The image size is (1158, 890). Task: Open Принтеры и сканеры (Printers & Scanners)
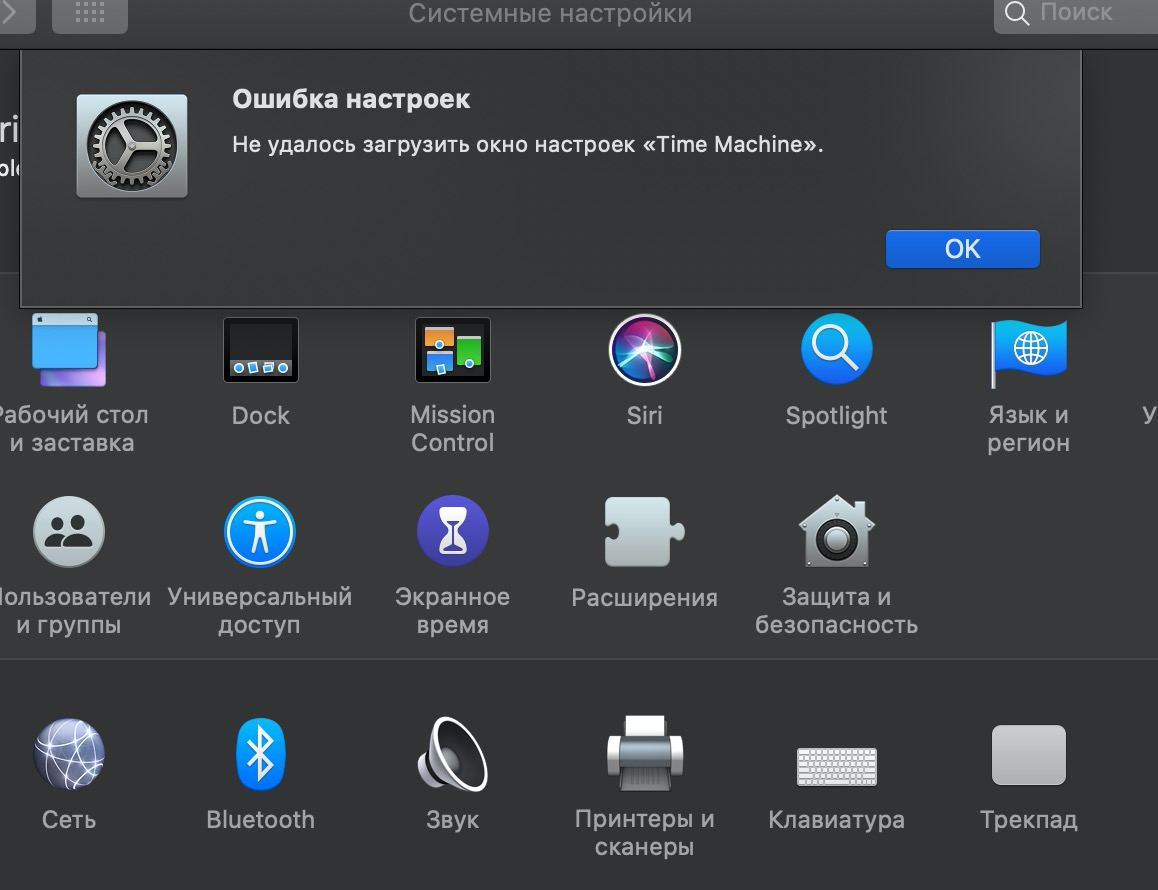click(645, 753)
